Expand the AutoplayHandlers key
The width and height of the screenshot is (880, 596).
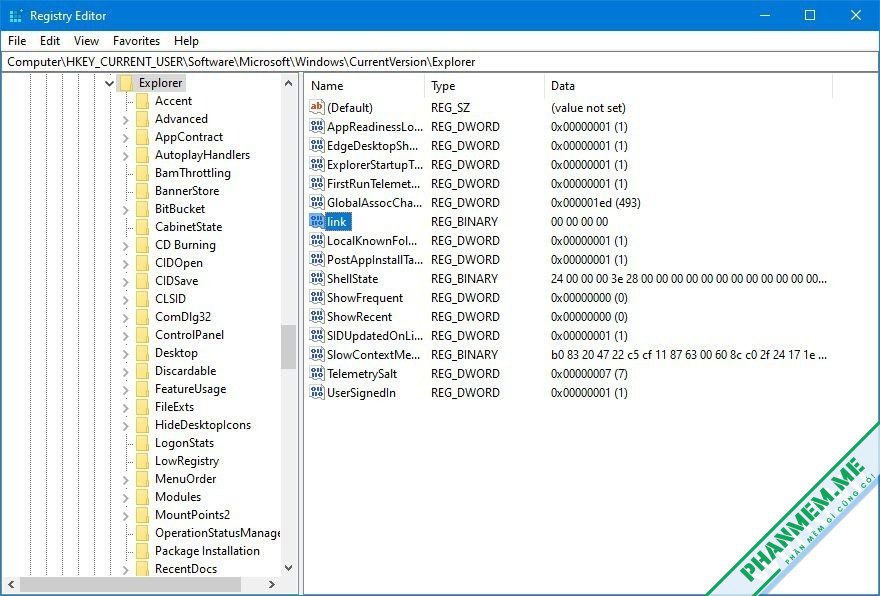tap(126, 155)
